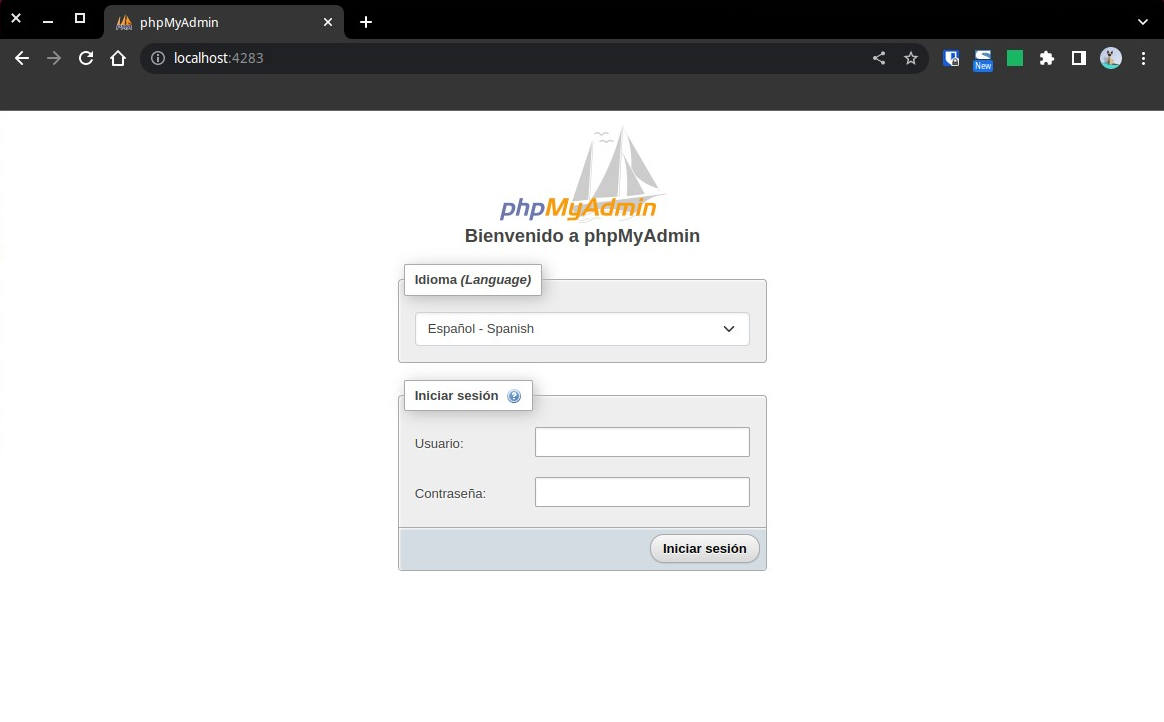1164x722 pixels.
Task: Open the Español - Spanish language dropdown
Action: tap(582, 329)
